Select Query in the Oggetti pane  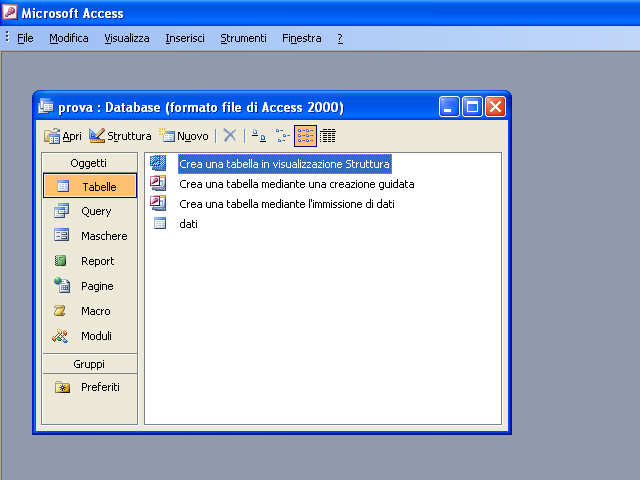pos(90,211)
